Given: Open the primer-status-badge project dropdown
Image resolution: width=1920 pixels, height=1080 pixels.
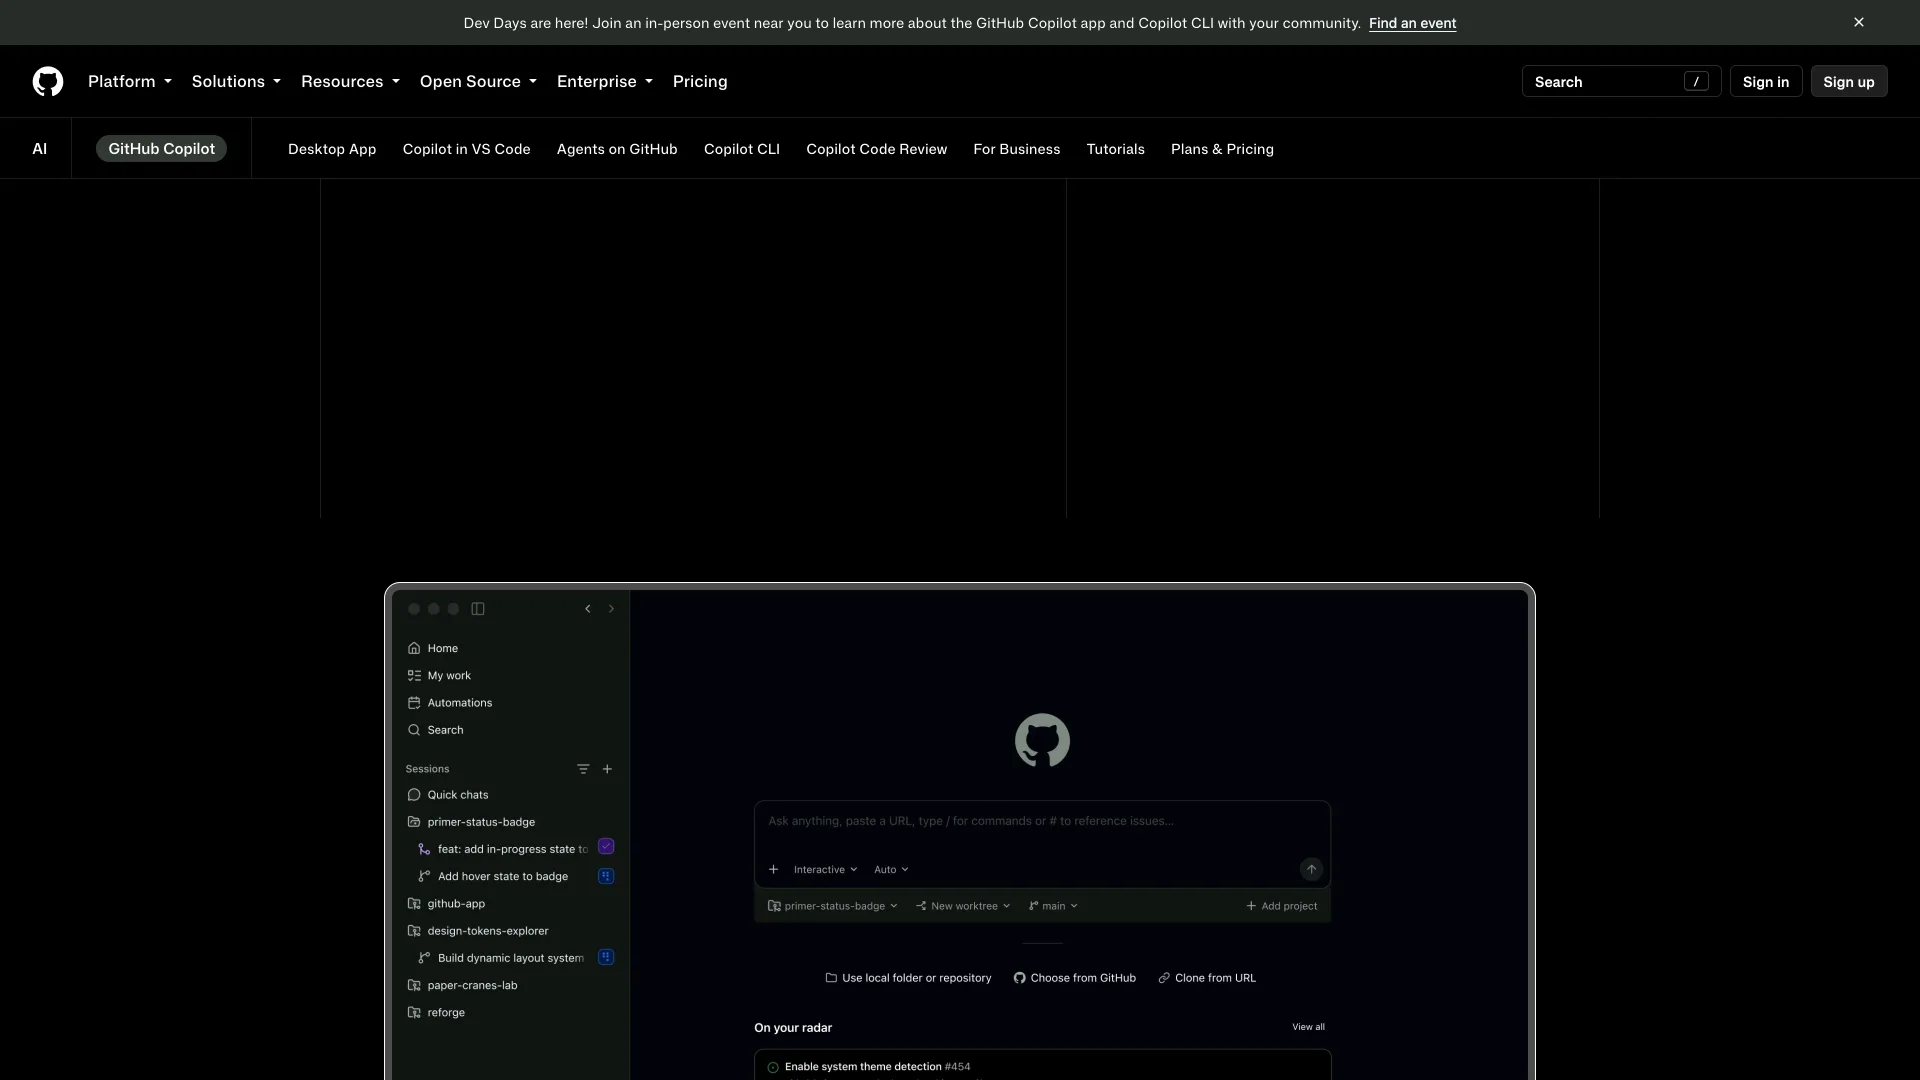Looking at the screenshot, I should [x=833, y=906].
